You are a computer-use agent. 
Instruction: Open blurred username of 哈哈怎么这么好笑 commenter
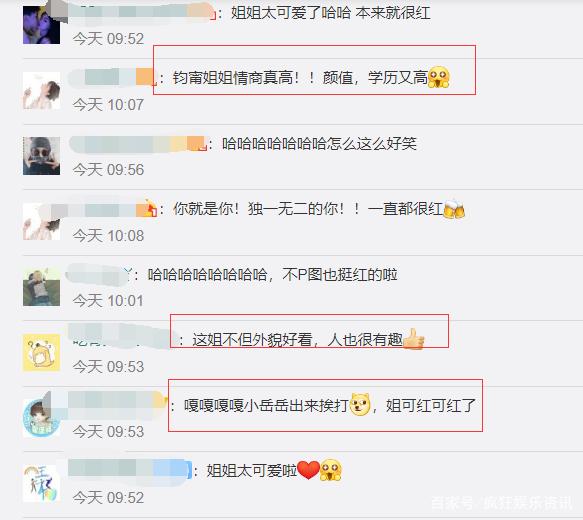pos(138,144)
